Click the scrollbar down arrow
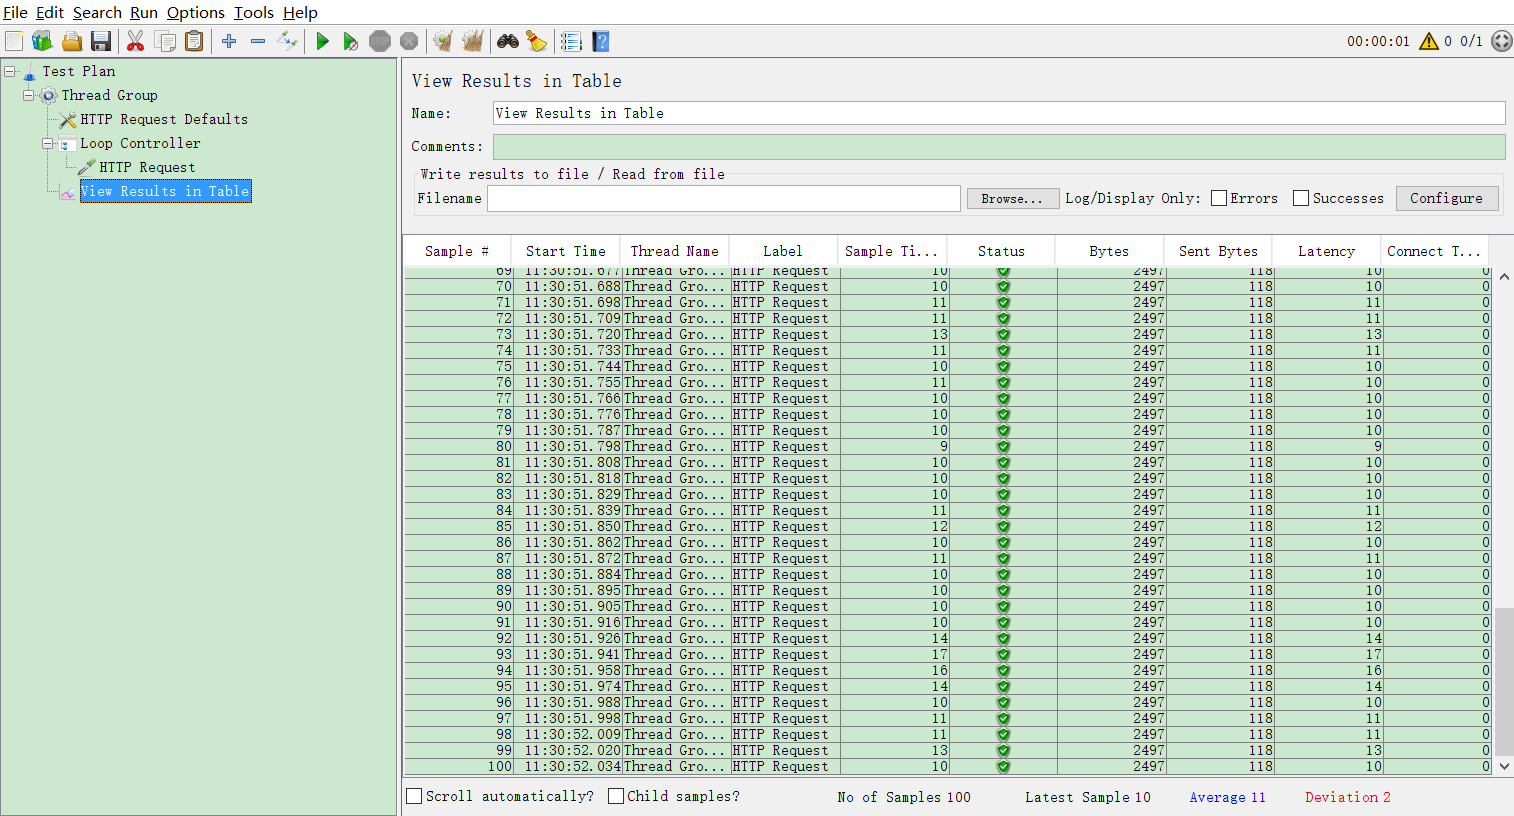1514x816 pixels. [x=1504, y=766]
